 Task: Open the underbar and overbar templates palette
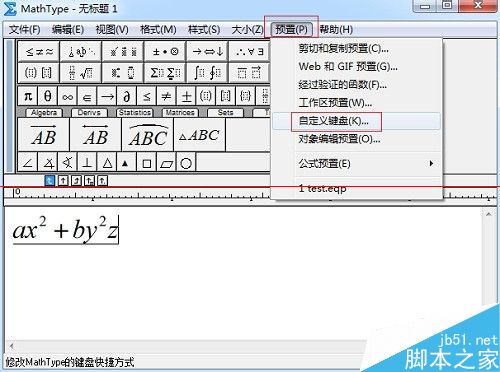pos(249,73)
